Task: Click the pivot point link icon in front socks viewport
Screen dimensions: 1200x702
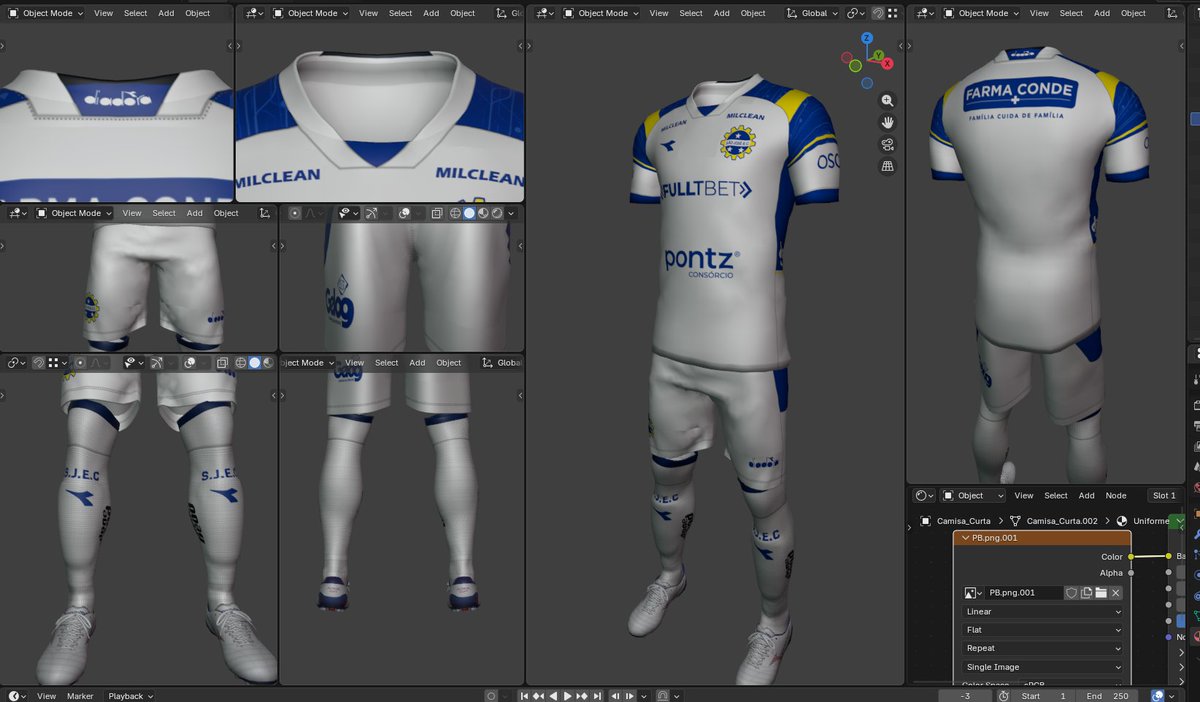Action: 16,363
